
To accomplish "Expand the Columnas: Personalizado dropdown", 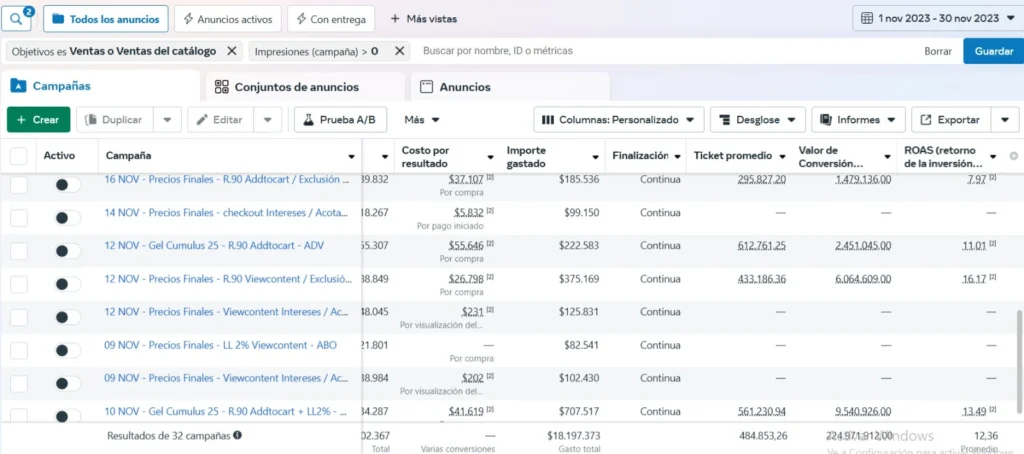I will pos(619,120).
